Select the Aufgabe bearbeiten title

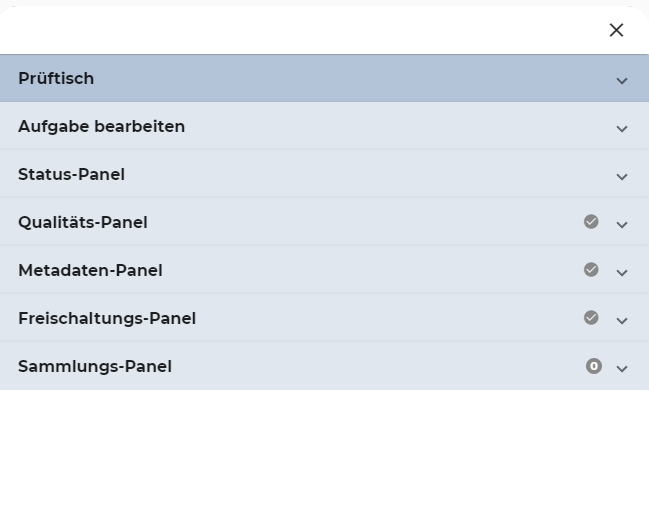click(x=101, y=127)
